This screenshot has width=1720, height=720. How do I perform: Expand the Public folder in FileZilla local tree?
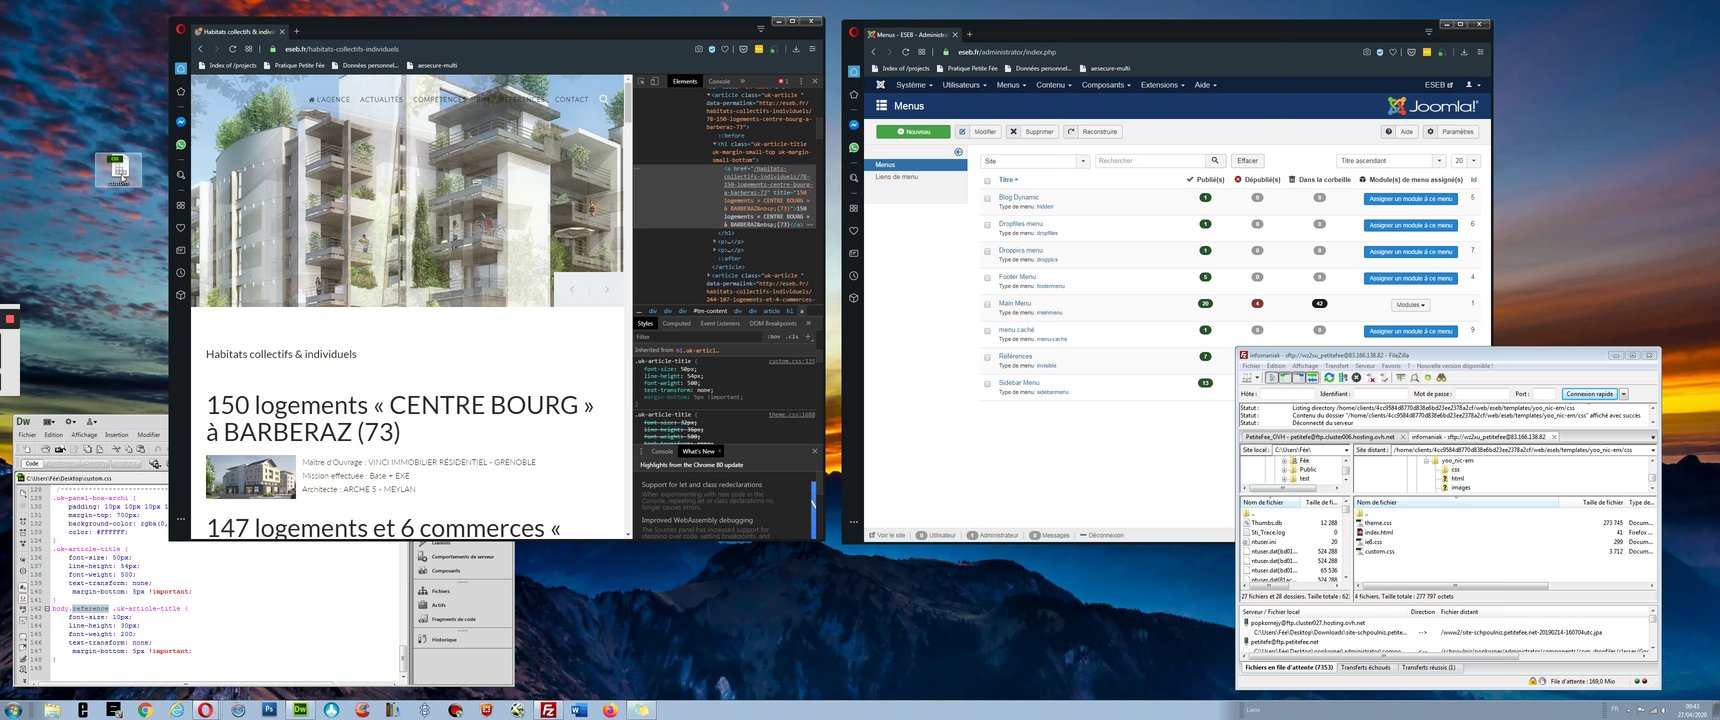1284,470
